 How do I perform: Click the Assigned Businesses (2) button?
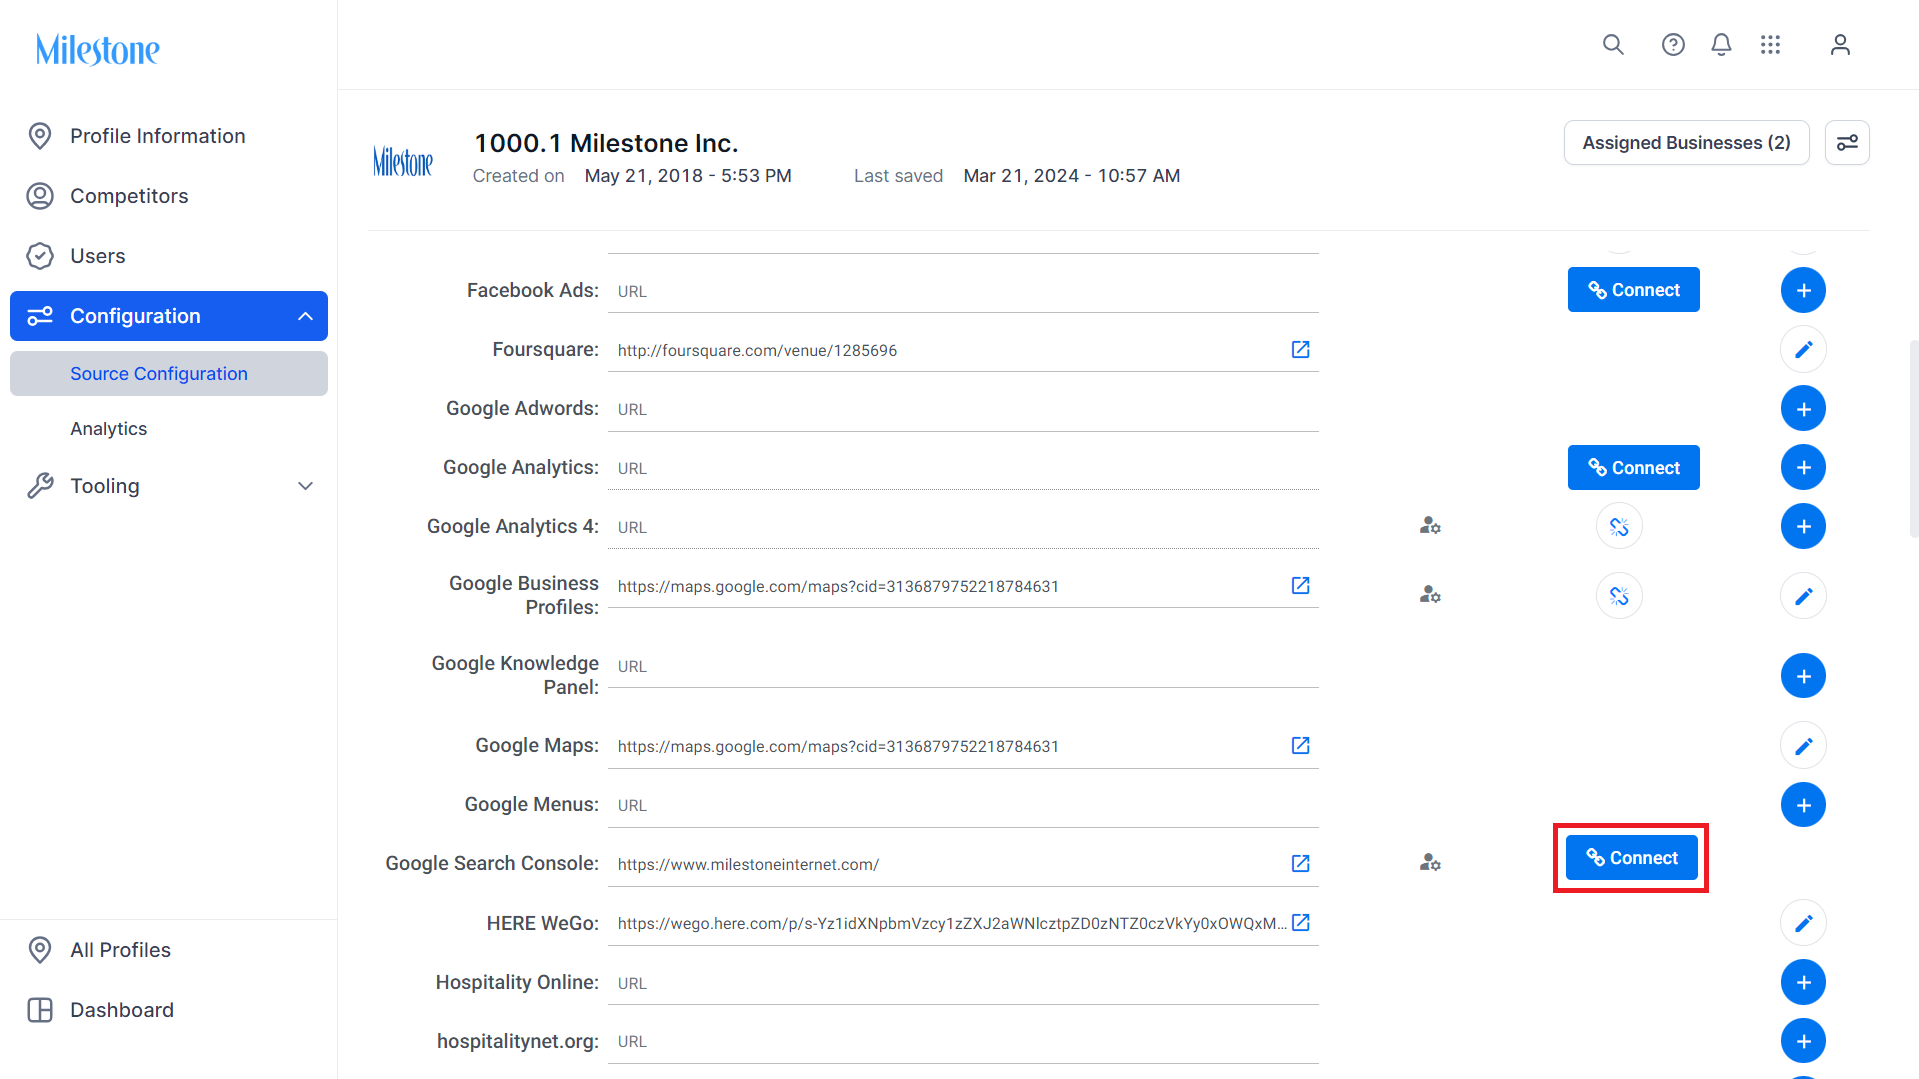[x=1686, y=143]
